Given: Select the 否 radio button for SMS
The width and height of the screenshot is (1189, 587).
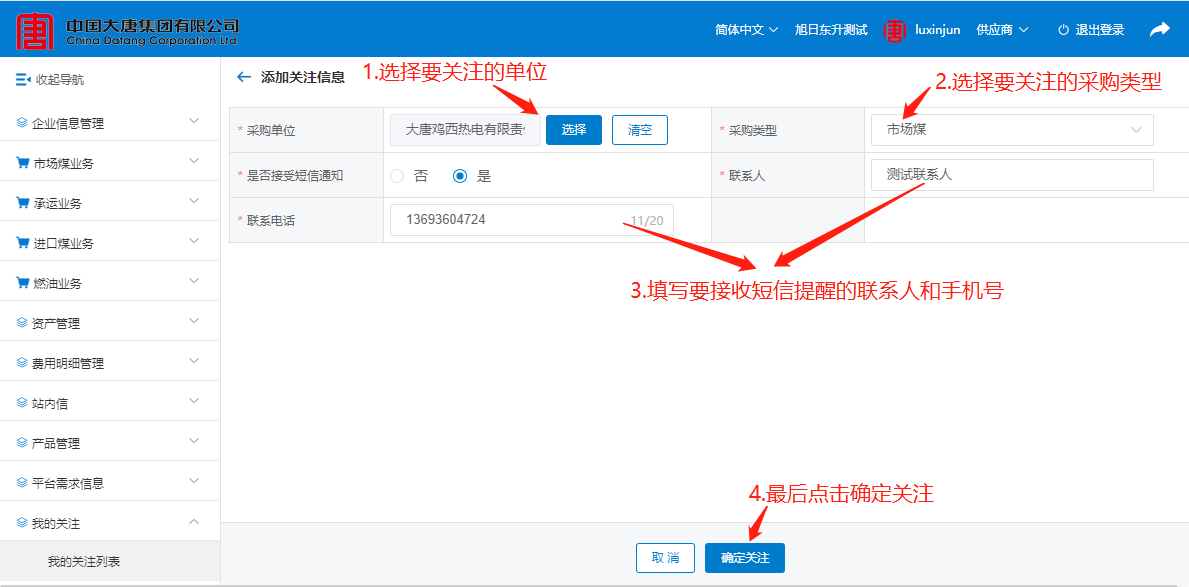Looking at the screenshot, I should click(x=397, y=176).
